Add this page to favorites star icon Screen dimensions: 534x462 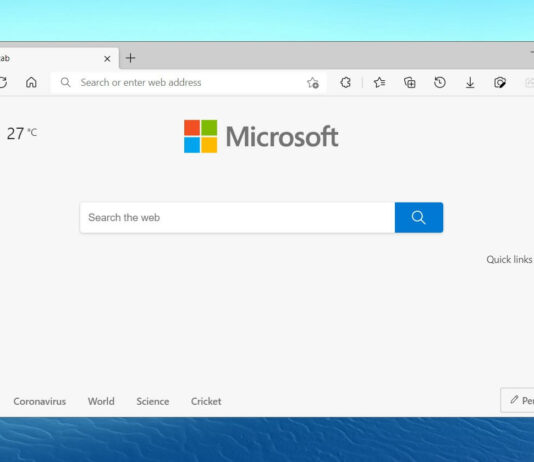point(313,83)
